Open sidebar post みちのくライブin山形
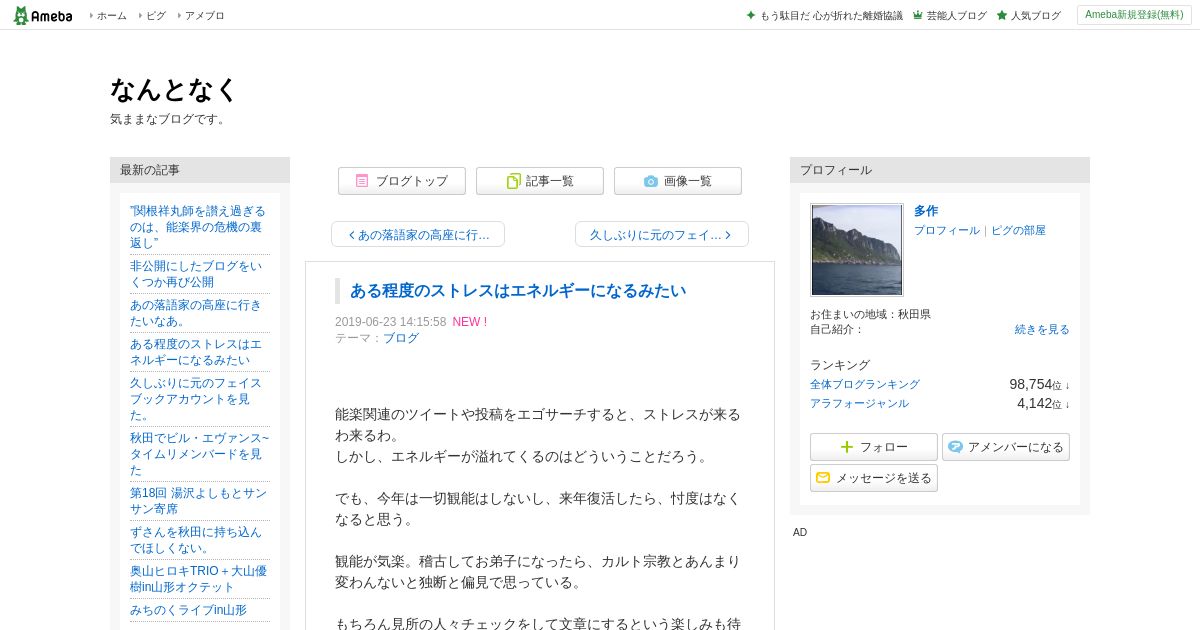The height and width of the screenshot is (630, 1200). (188, 610)
